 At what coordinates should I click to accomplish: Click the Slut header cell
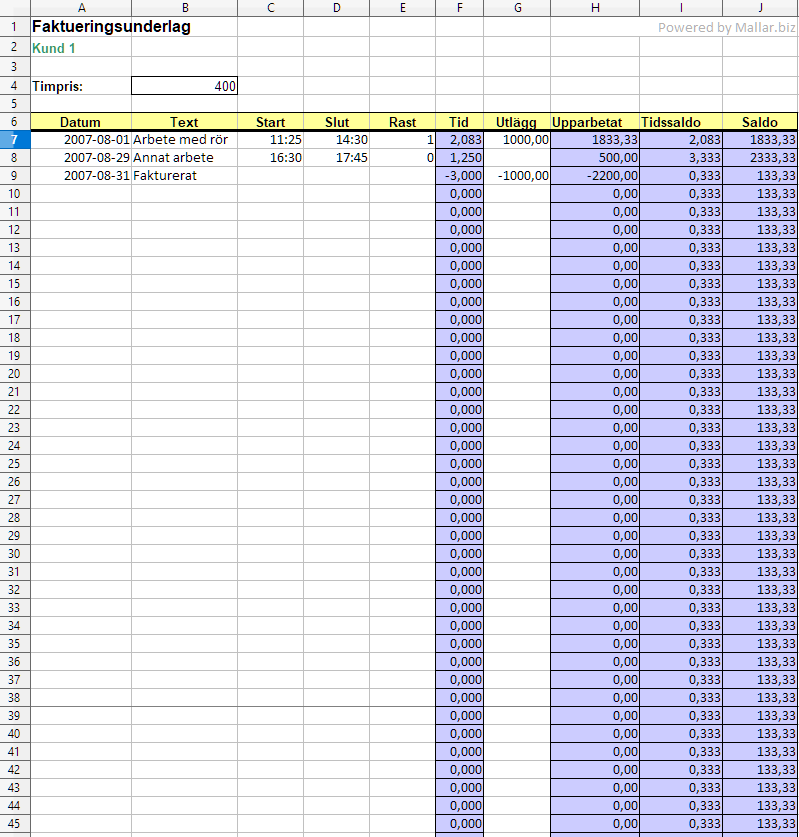click(337, 122)
